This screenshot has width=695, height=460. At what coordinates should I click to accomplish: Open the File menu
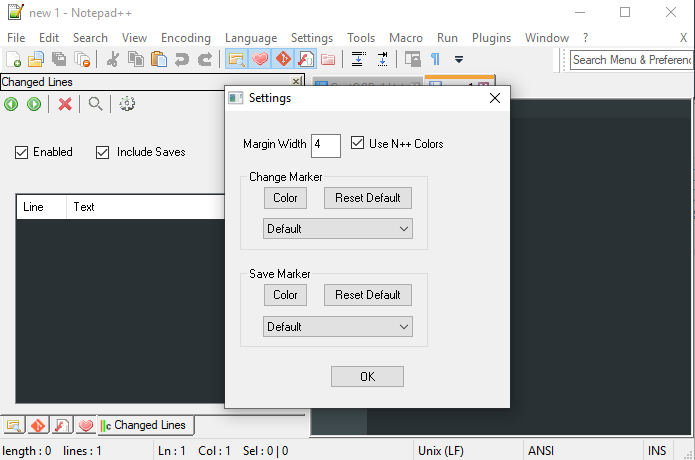(x=16, y=38)
